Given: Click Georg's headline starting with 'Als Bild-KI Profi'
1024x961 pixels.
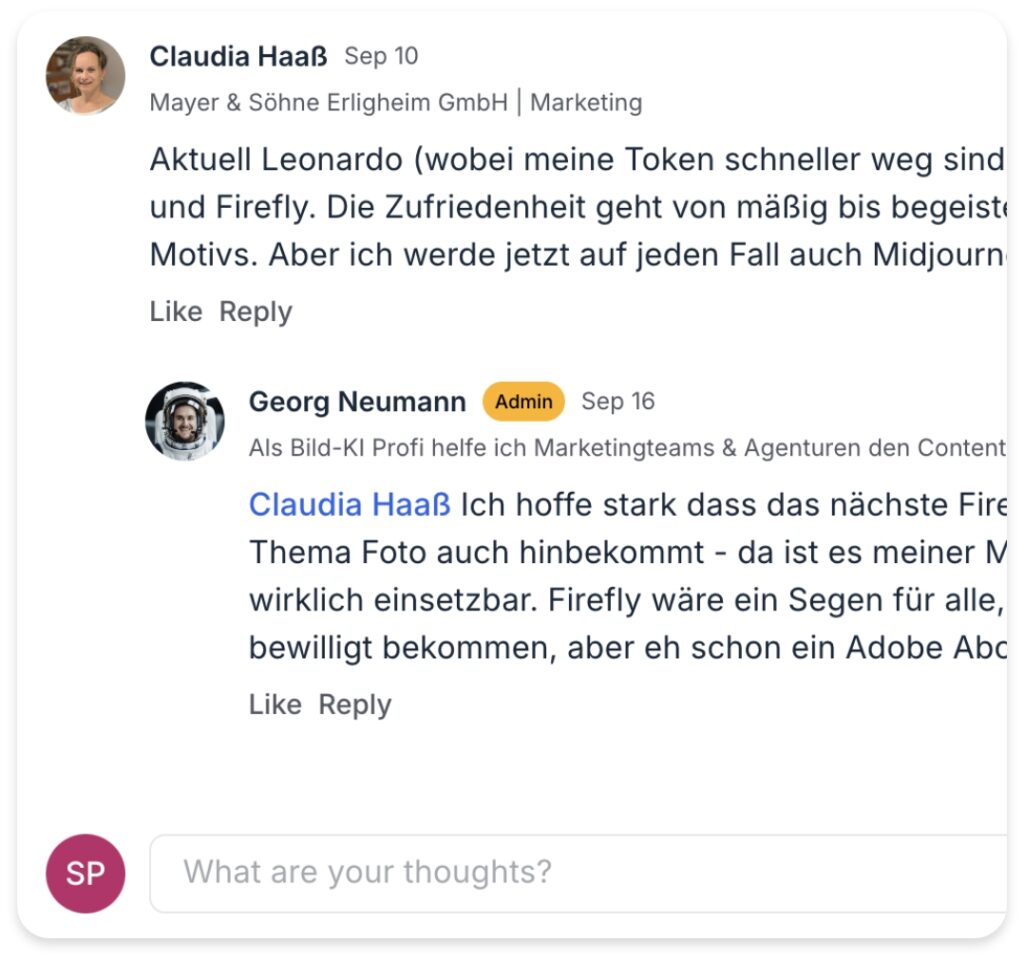Looking at the screenshot, I should click(627, 448).
